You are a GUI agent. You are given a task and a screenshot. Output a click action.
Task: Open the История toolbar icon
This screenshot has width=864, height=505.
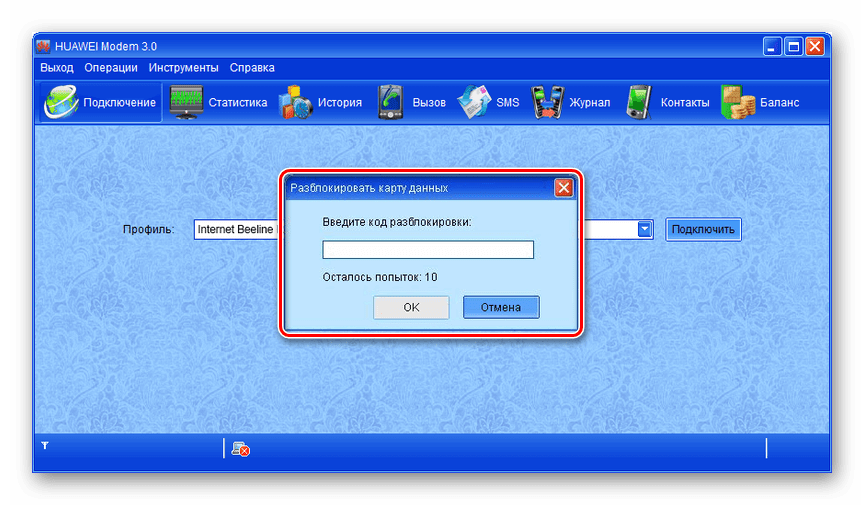click(296, 102)
